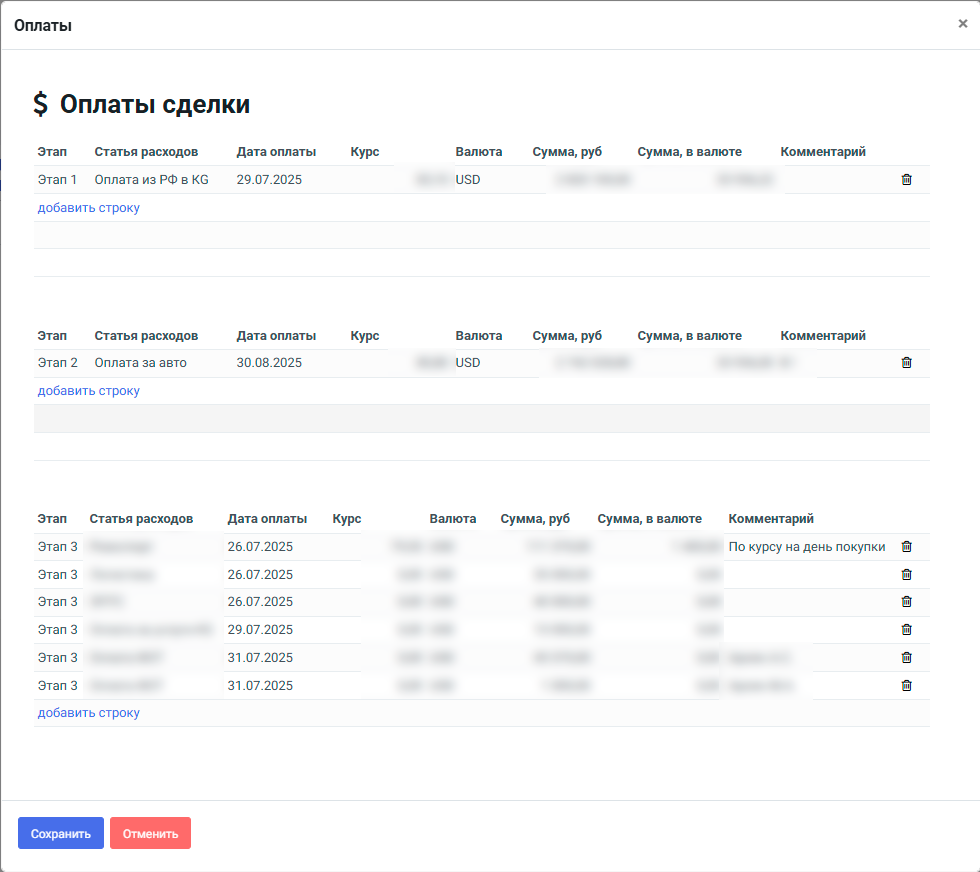Delete the first Этап 3 row dated 31.07.2025
980x872 pixels.
click(x=906, y=658)
